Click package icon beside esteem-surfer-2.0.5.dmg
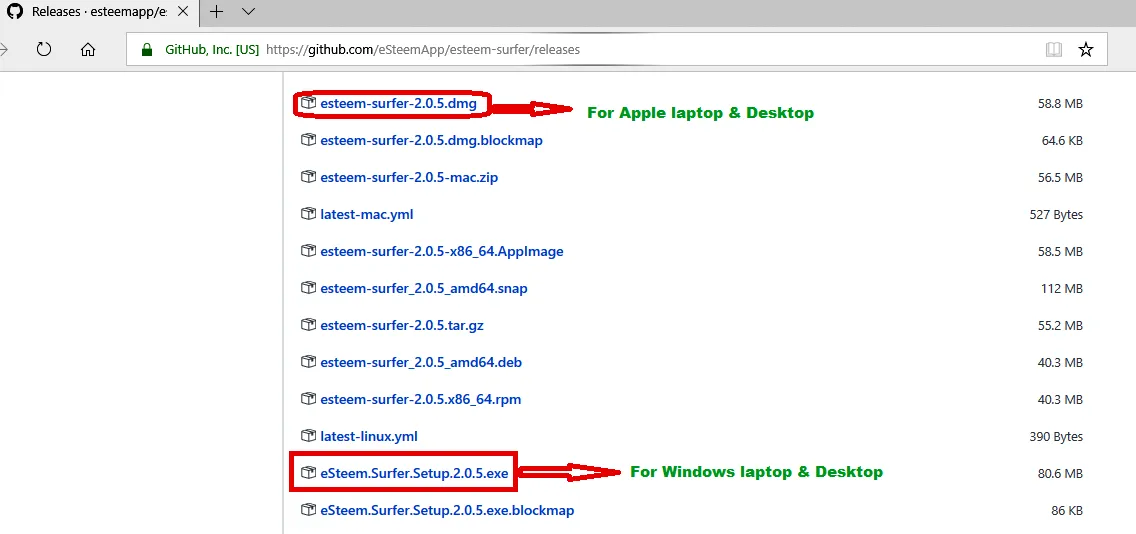 pyautogui.click(x=308, y=103)
